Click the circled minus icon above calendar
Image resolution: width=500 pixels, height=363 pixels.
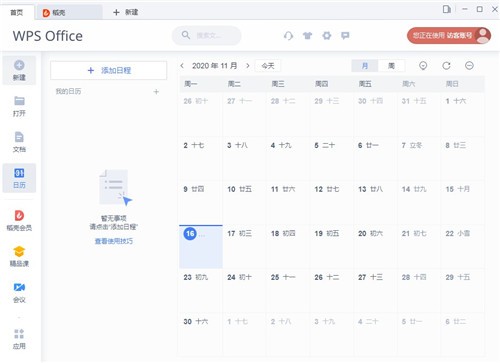click(x=469, y=66)
